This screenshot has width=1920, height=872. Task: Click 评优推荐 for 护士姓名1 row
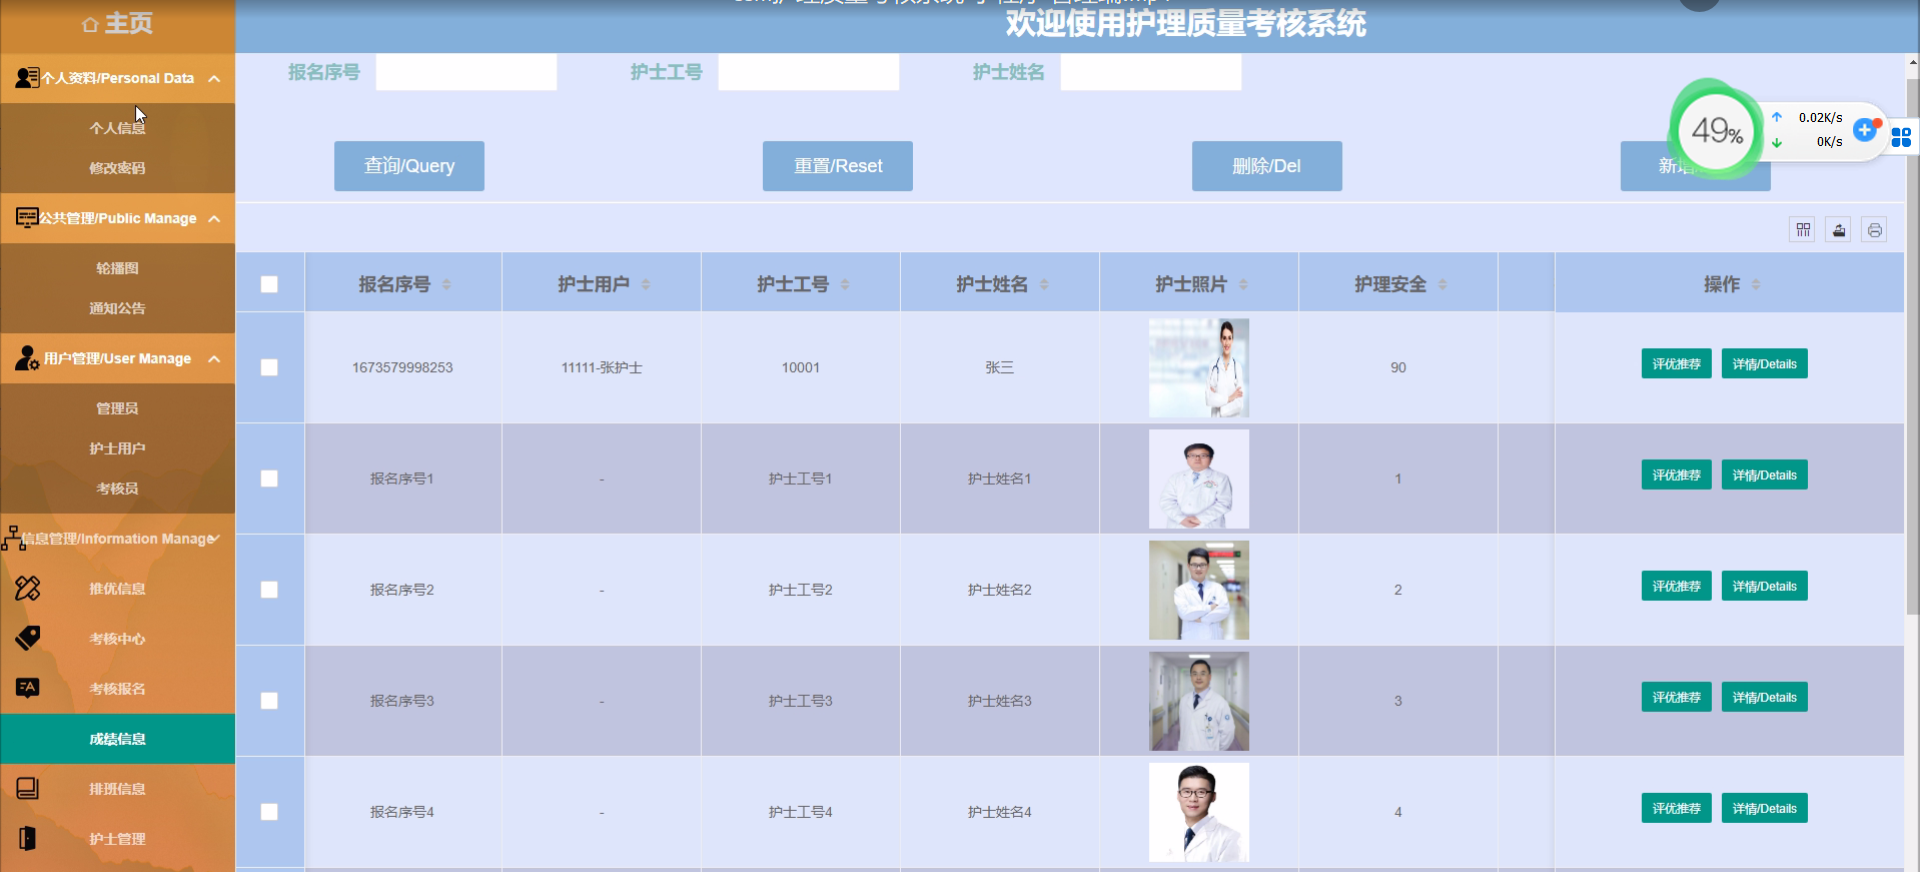coord(1676,475)
